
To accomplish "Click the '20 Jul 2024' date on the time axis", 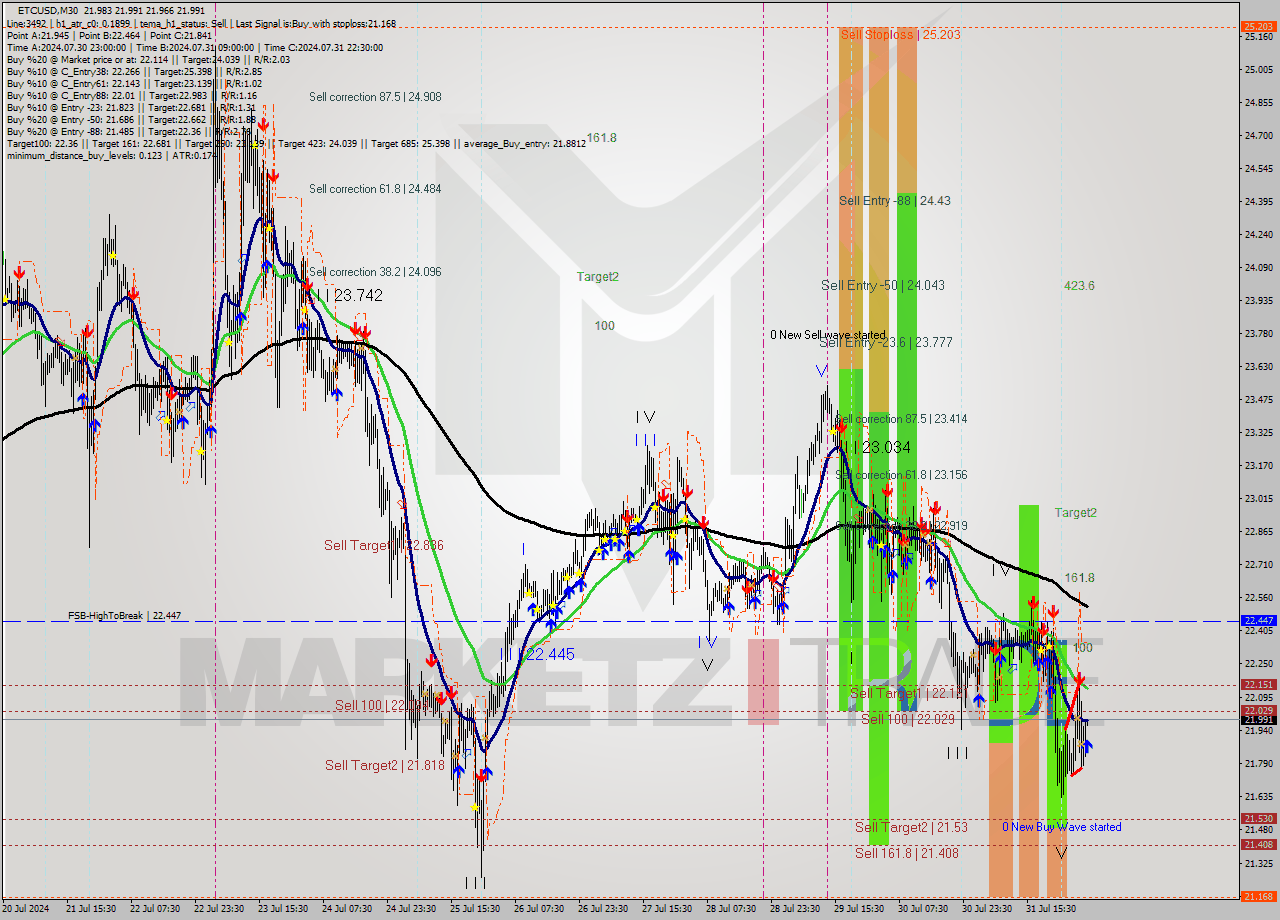I will (26, 909).
